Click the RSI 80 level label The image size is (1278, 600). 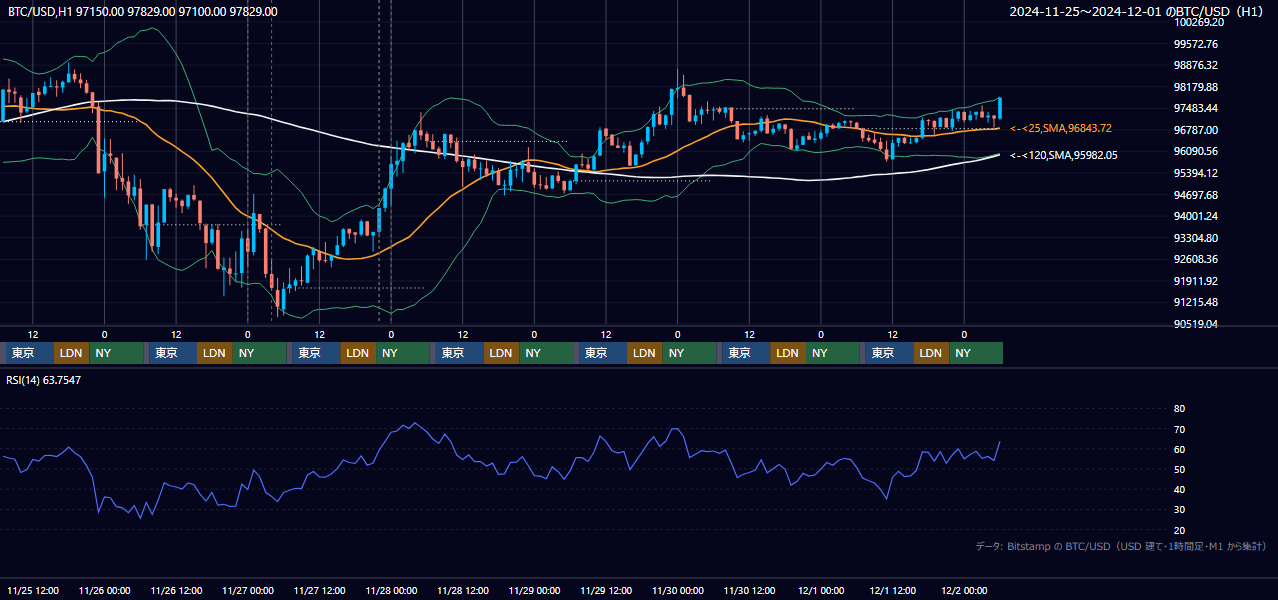click(x=1179, y=409)
